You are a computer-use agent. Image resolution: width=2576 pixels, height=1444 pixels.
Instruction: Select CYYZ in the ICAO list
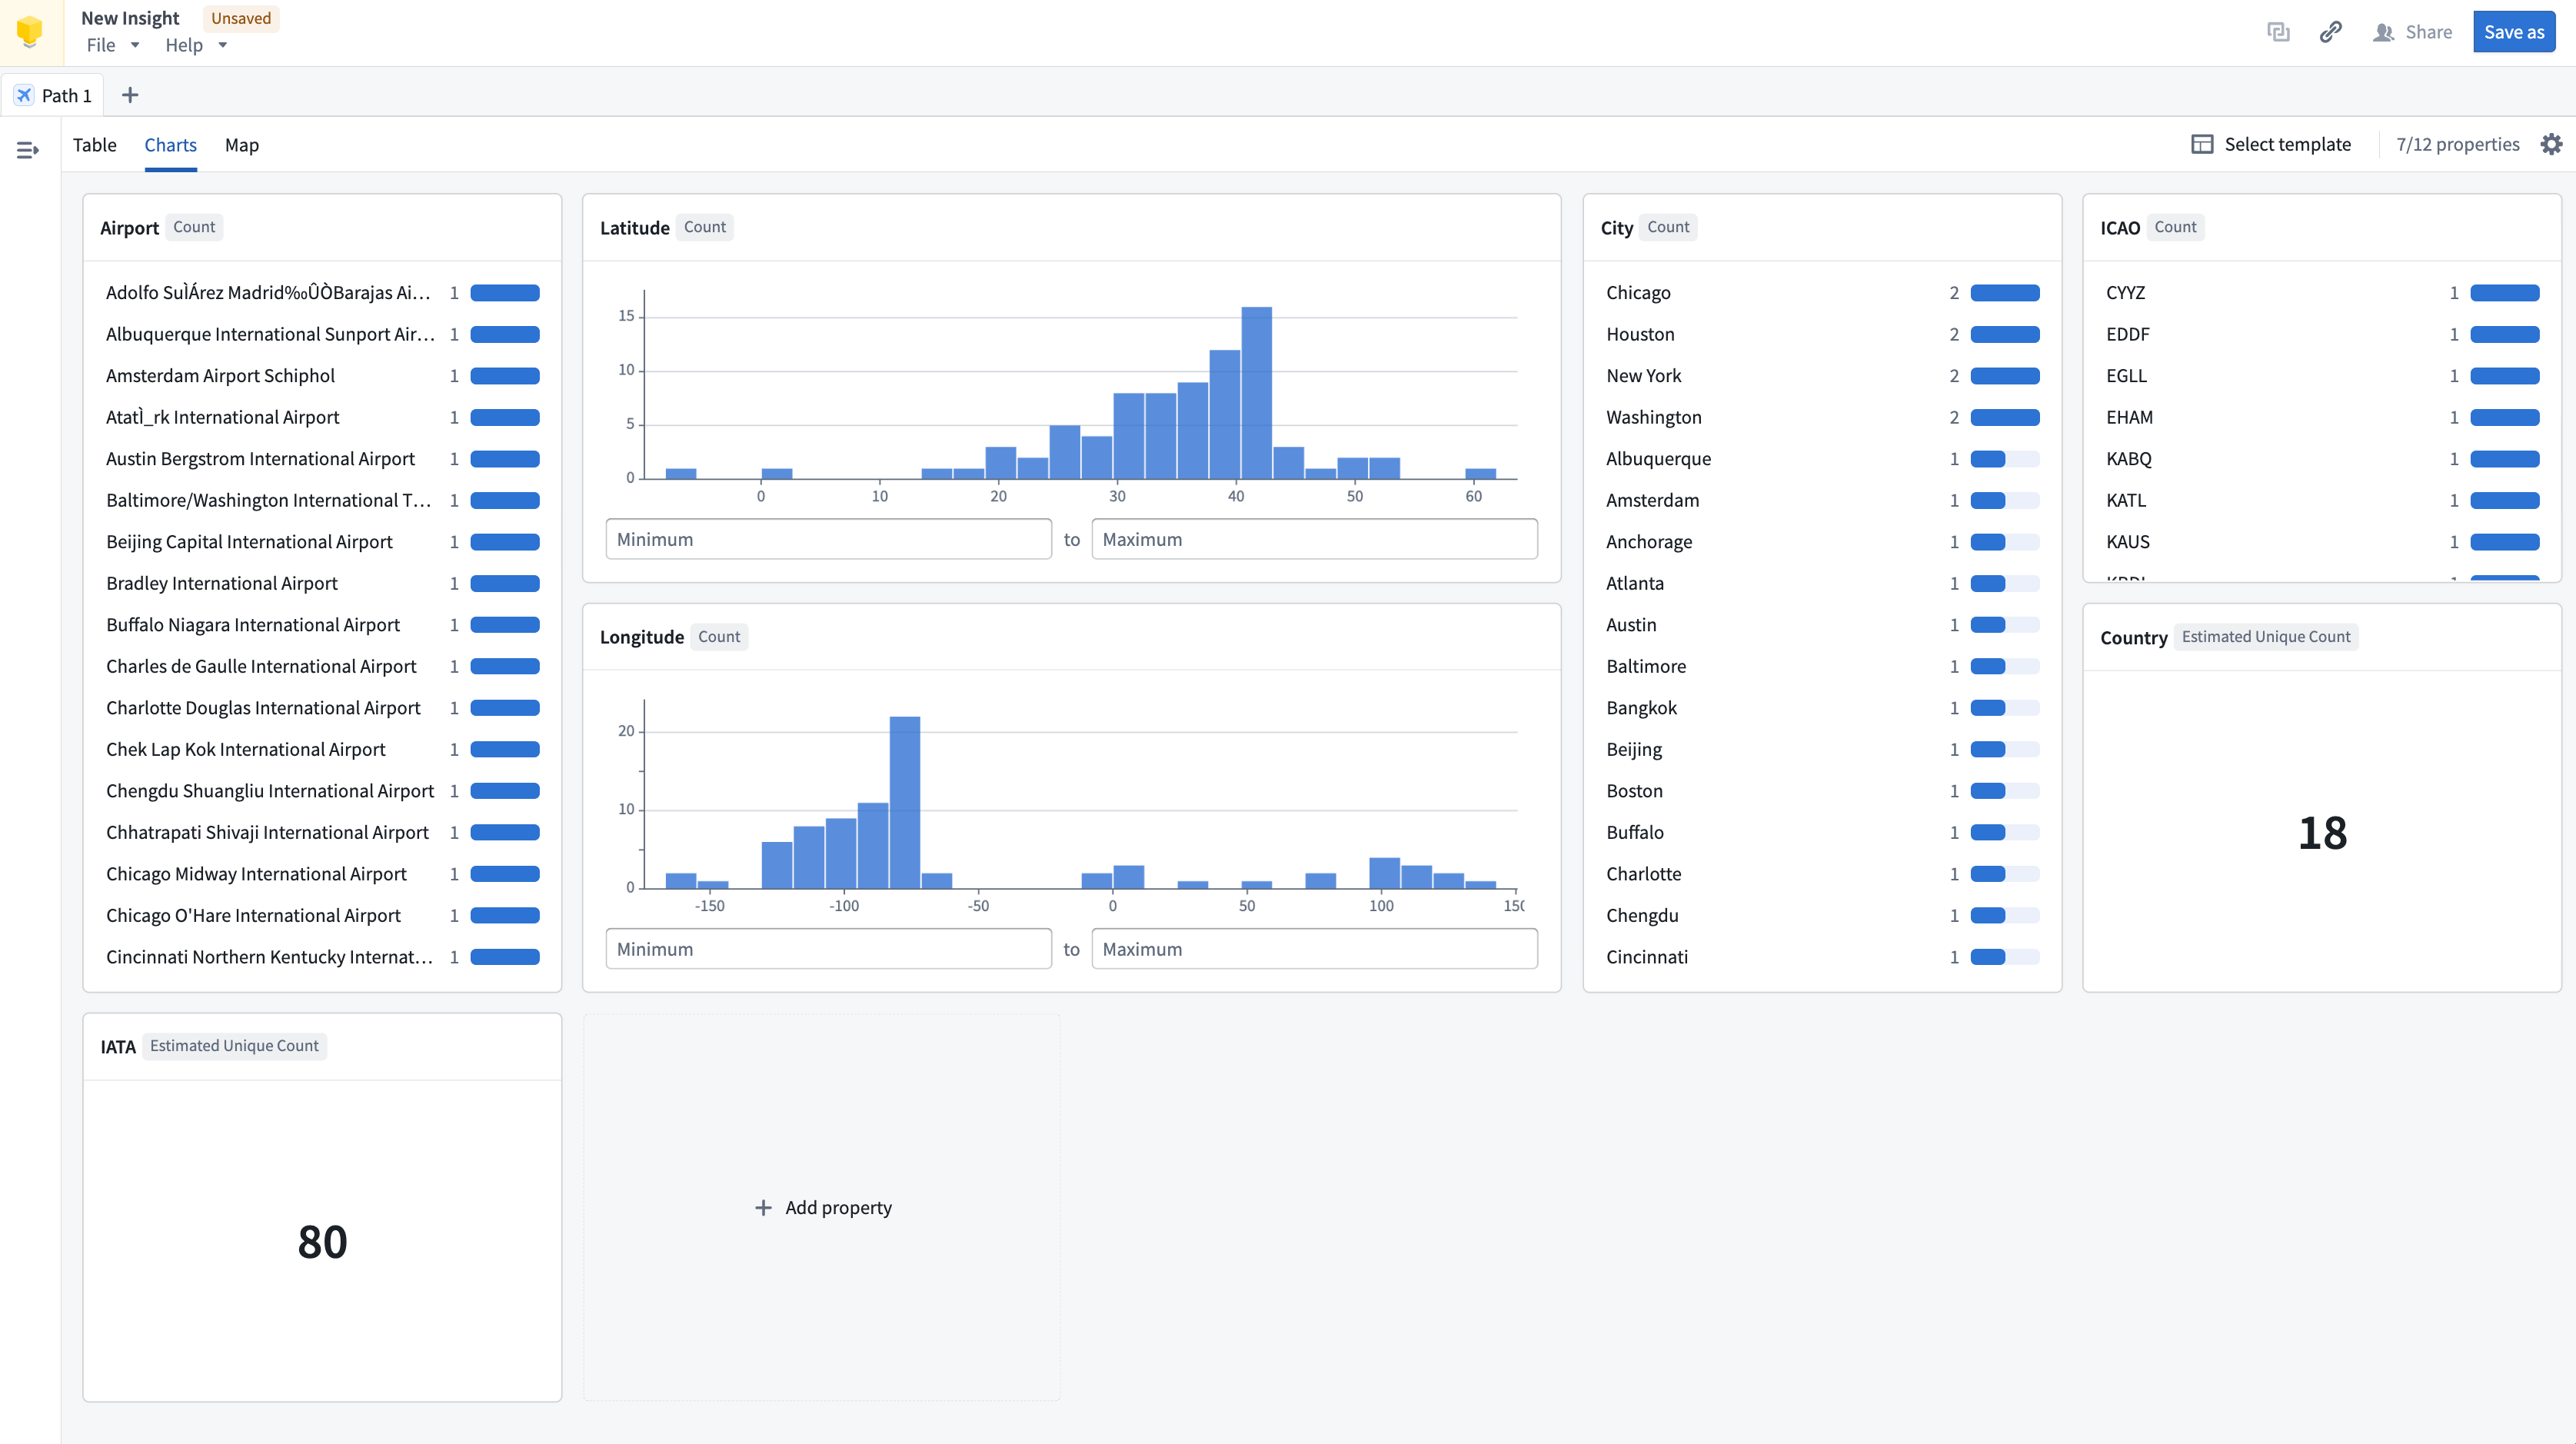click(x=2322, y=293)
